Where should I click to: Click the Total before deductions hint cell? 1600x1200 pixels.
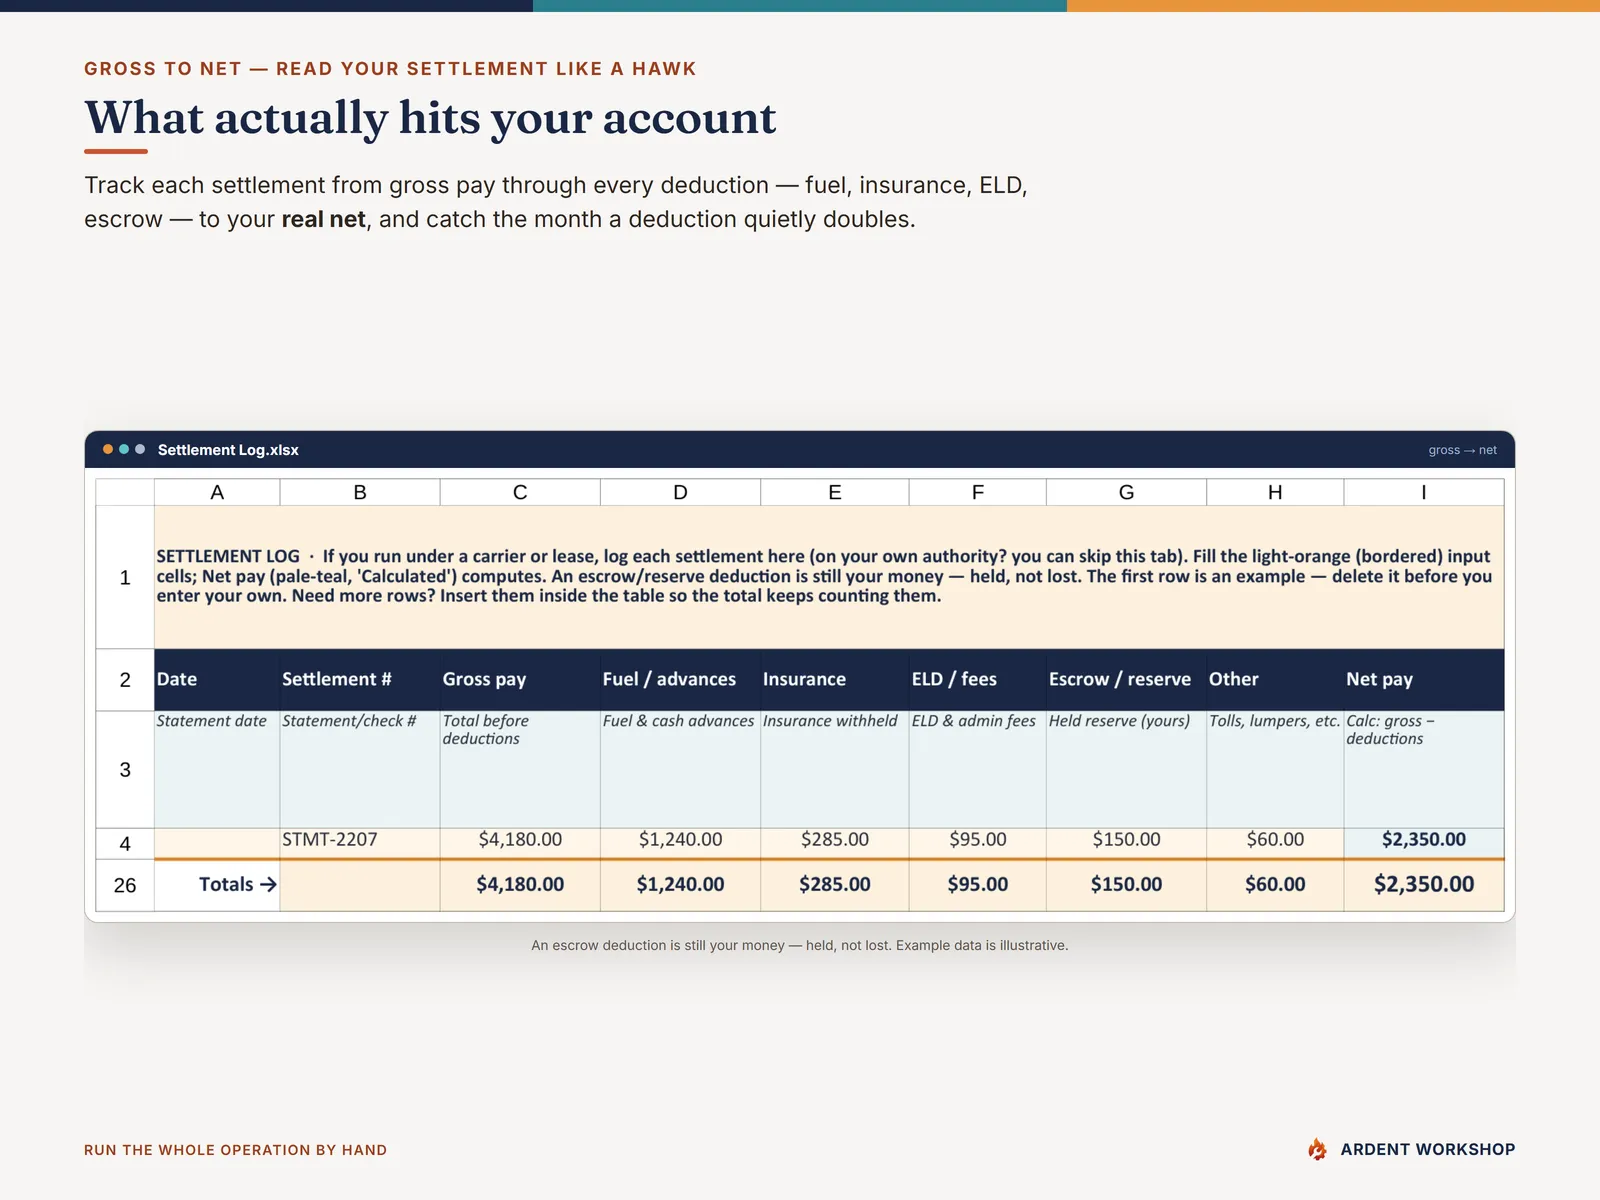pos(520,769)
